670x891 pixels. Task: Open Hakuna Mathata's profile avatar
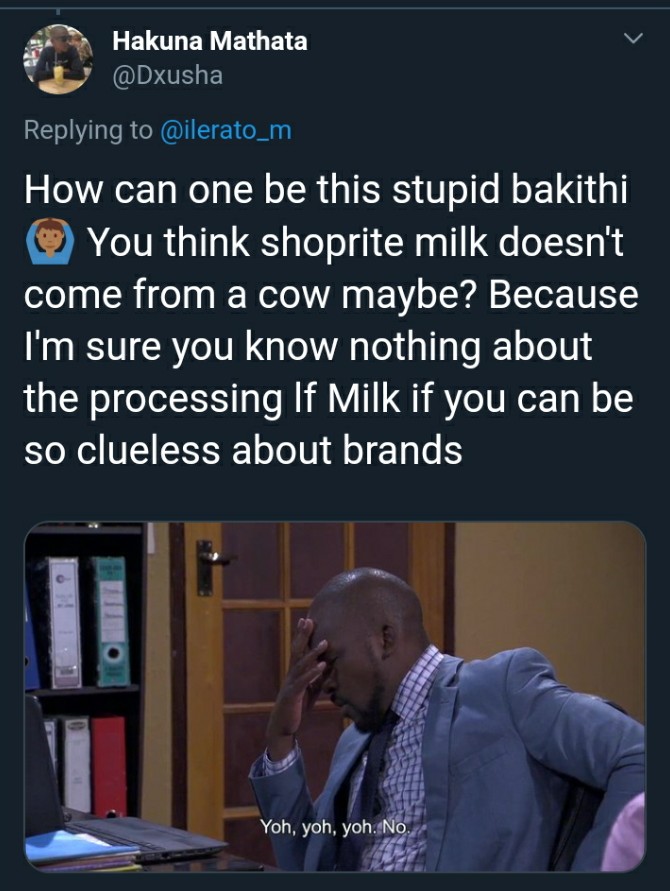(x=58, y=59)
